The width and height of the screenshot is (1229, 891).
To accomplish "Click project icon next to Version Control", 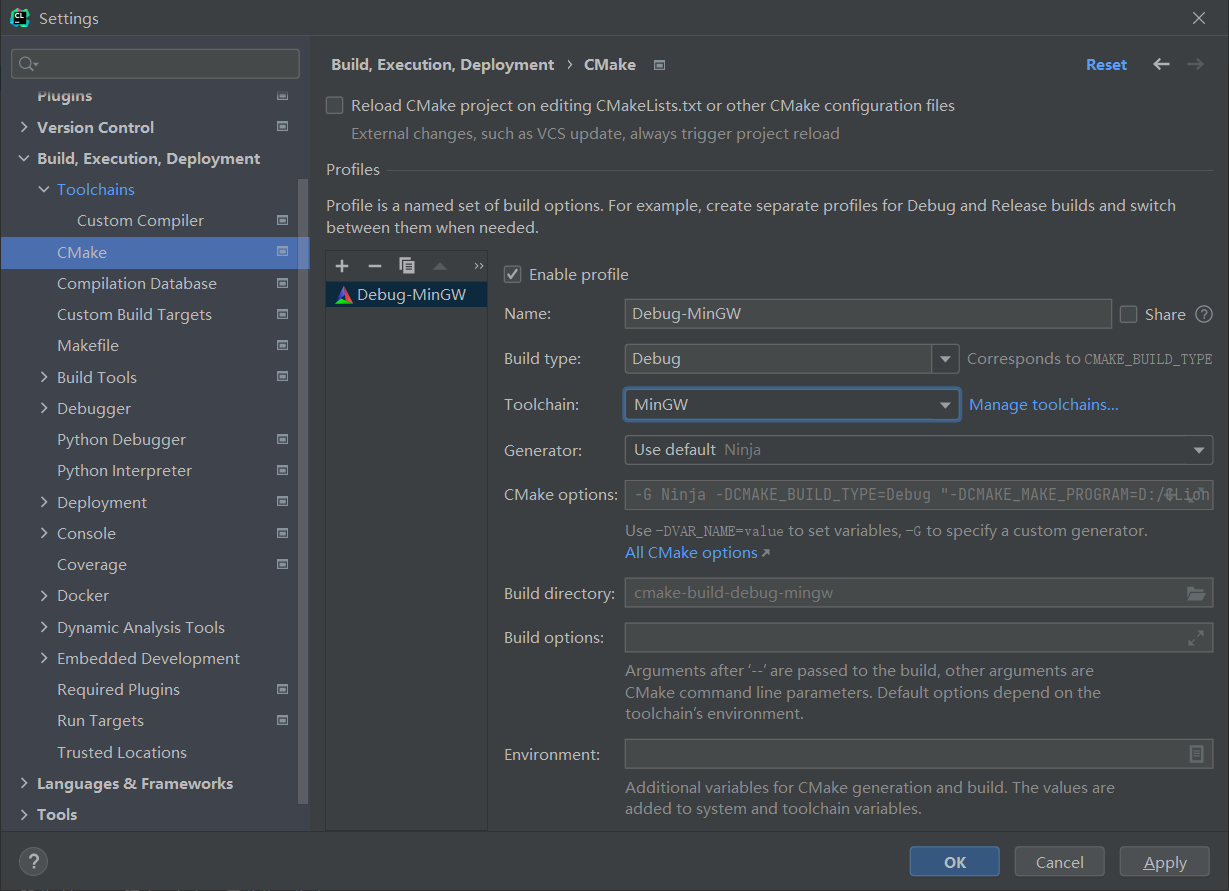I will click(282, 127).
